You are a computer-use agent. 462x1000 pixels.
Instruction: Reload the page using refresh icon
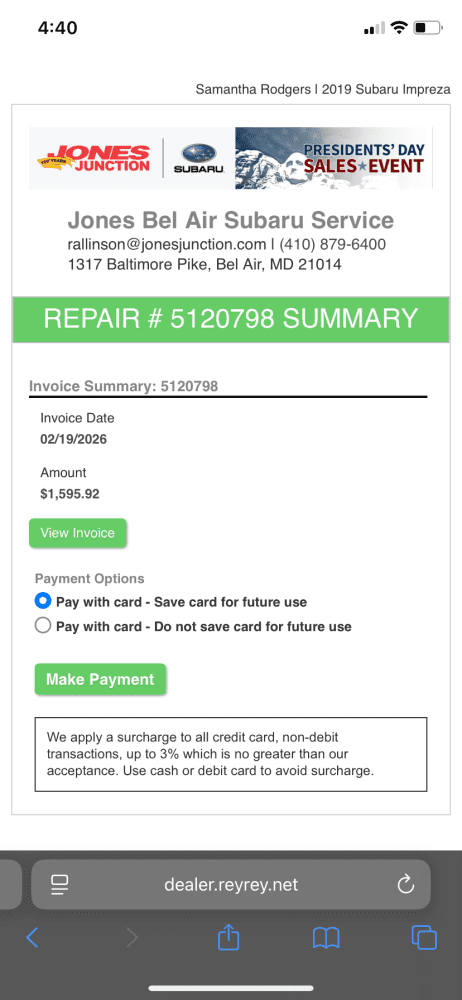406,885
